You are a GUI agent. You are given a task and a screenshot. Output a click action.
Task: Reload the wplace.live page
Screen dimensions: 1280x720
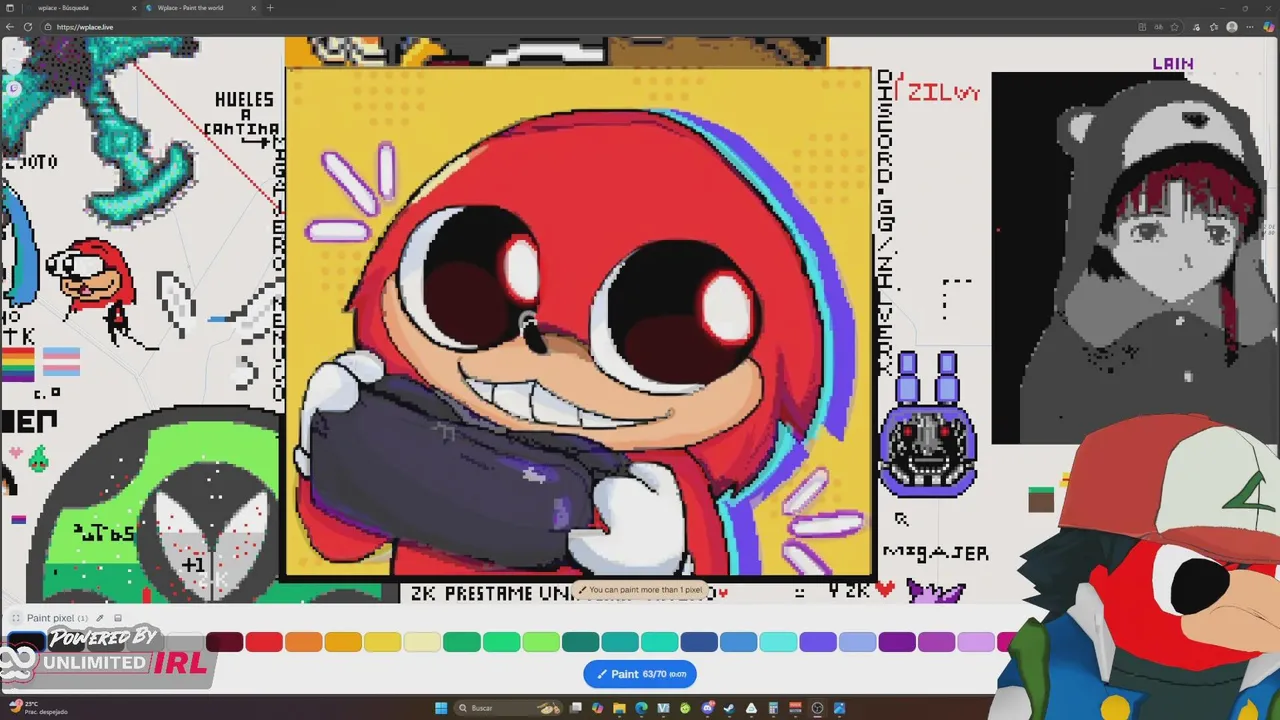(28, 27)
